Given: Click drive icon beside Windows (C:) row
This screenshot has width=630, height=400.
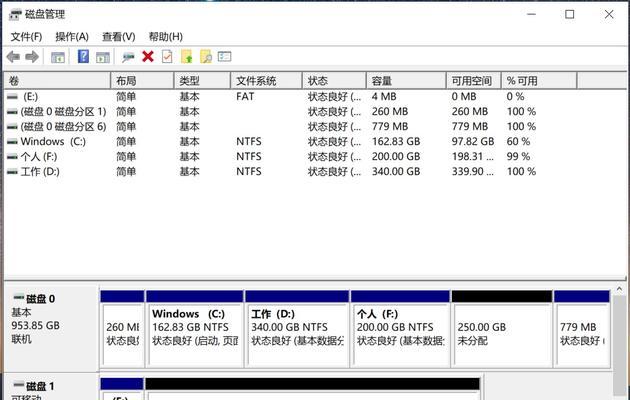Looking at the screenshot, I should [x=12, y=141].
